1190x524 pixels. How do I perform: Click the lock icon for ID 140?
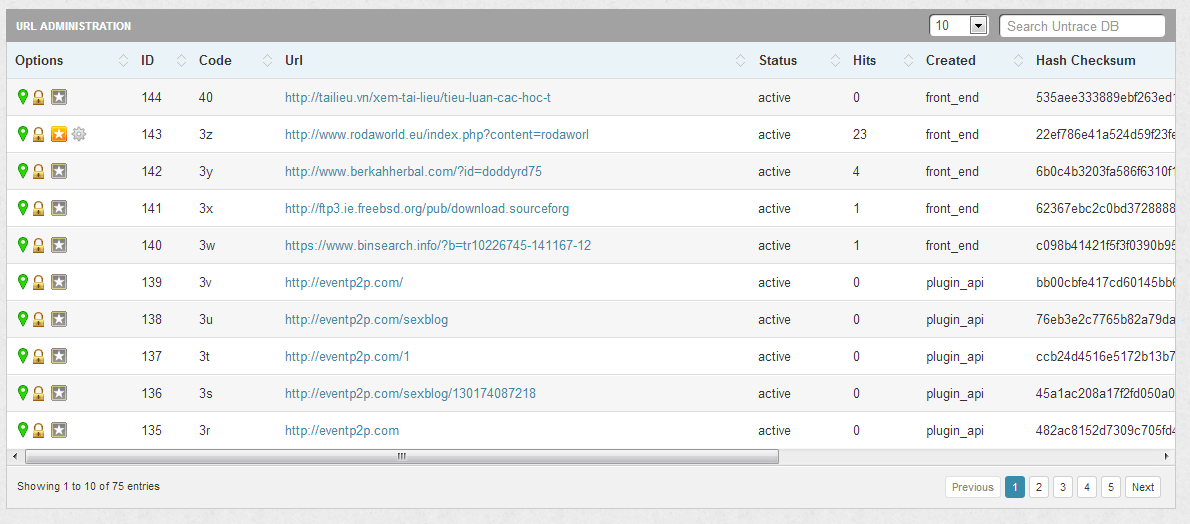click(x=38, y=245)
